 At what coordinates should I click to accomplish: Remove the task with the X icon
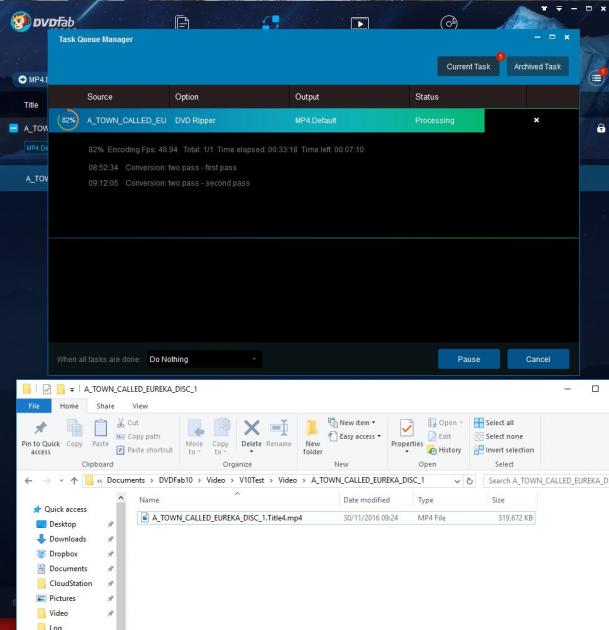tap(536, 121)
